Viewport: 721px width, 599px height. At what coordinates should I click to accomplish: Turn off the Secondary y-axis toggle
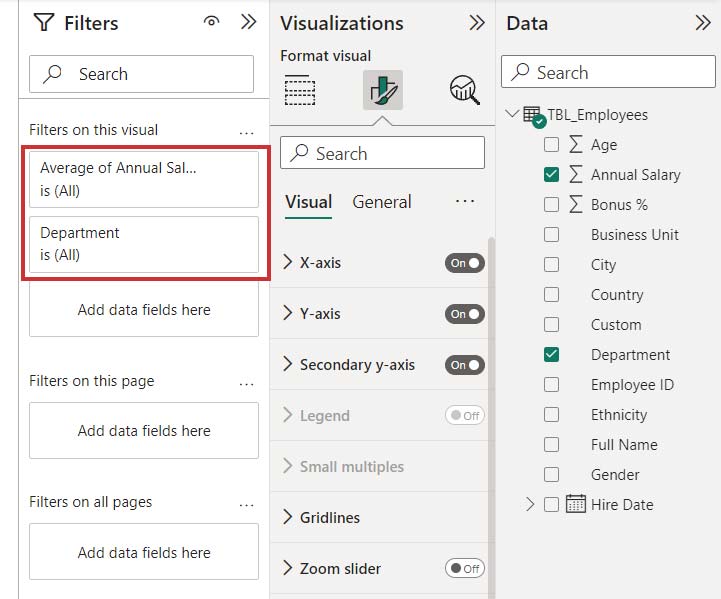click(x=465, y=365)
